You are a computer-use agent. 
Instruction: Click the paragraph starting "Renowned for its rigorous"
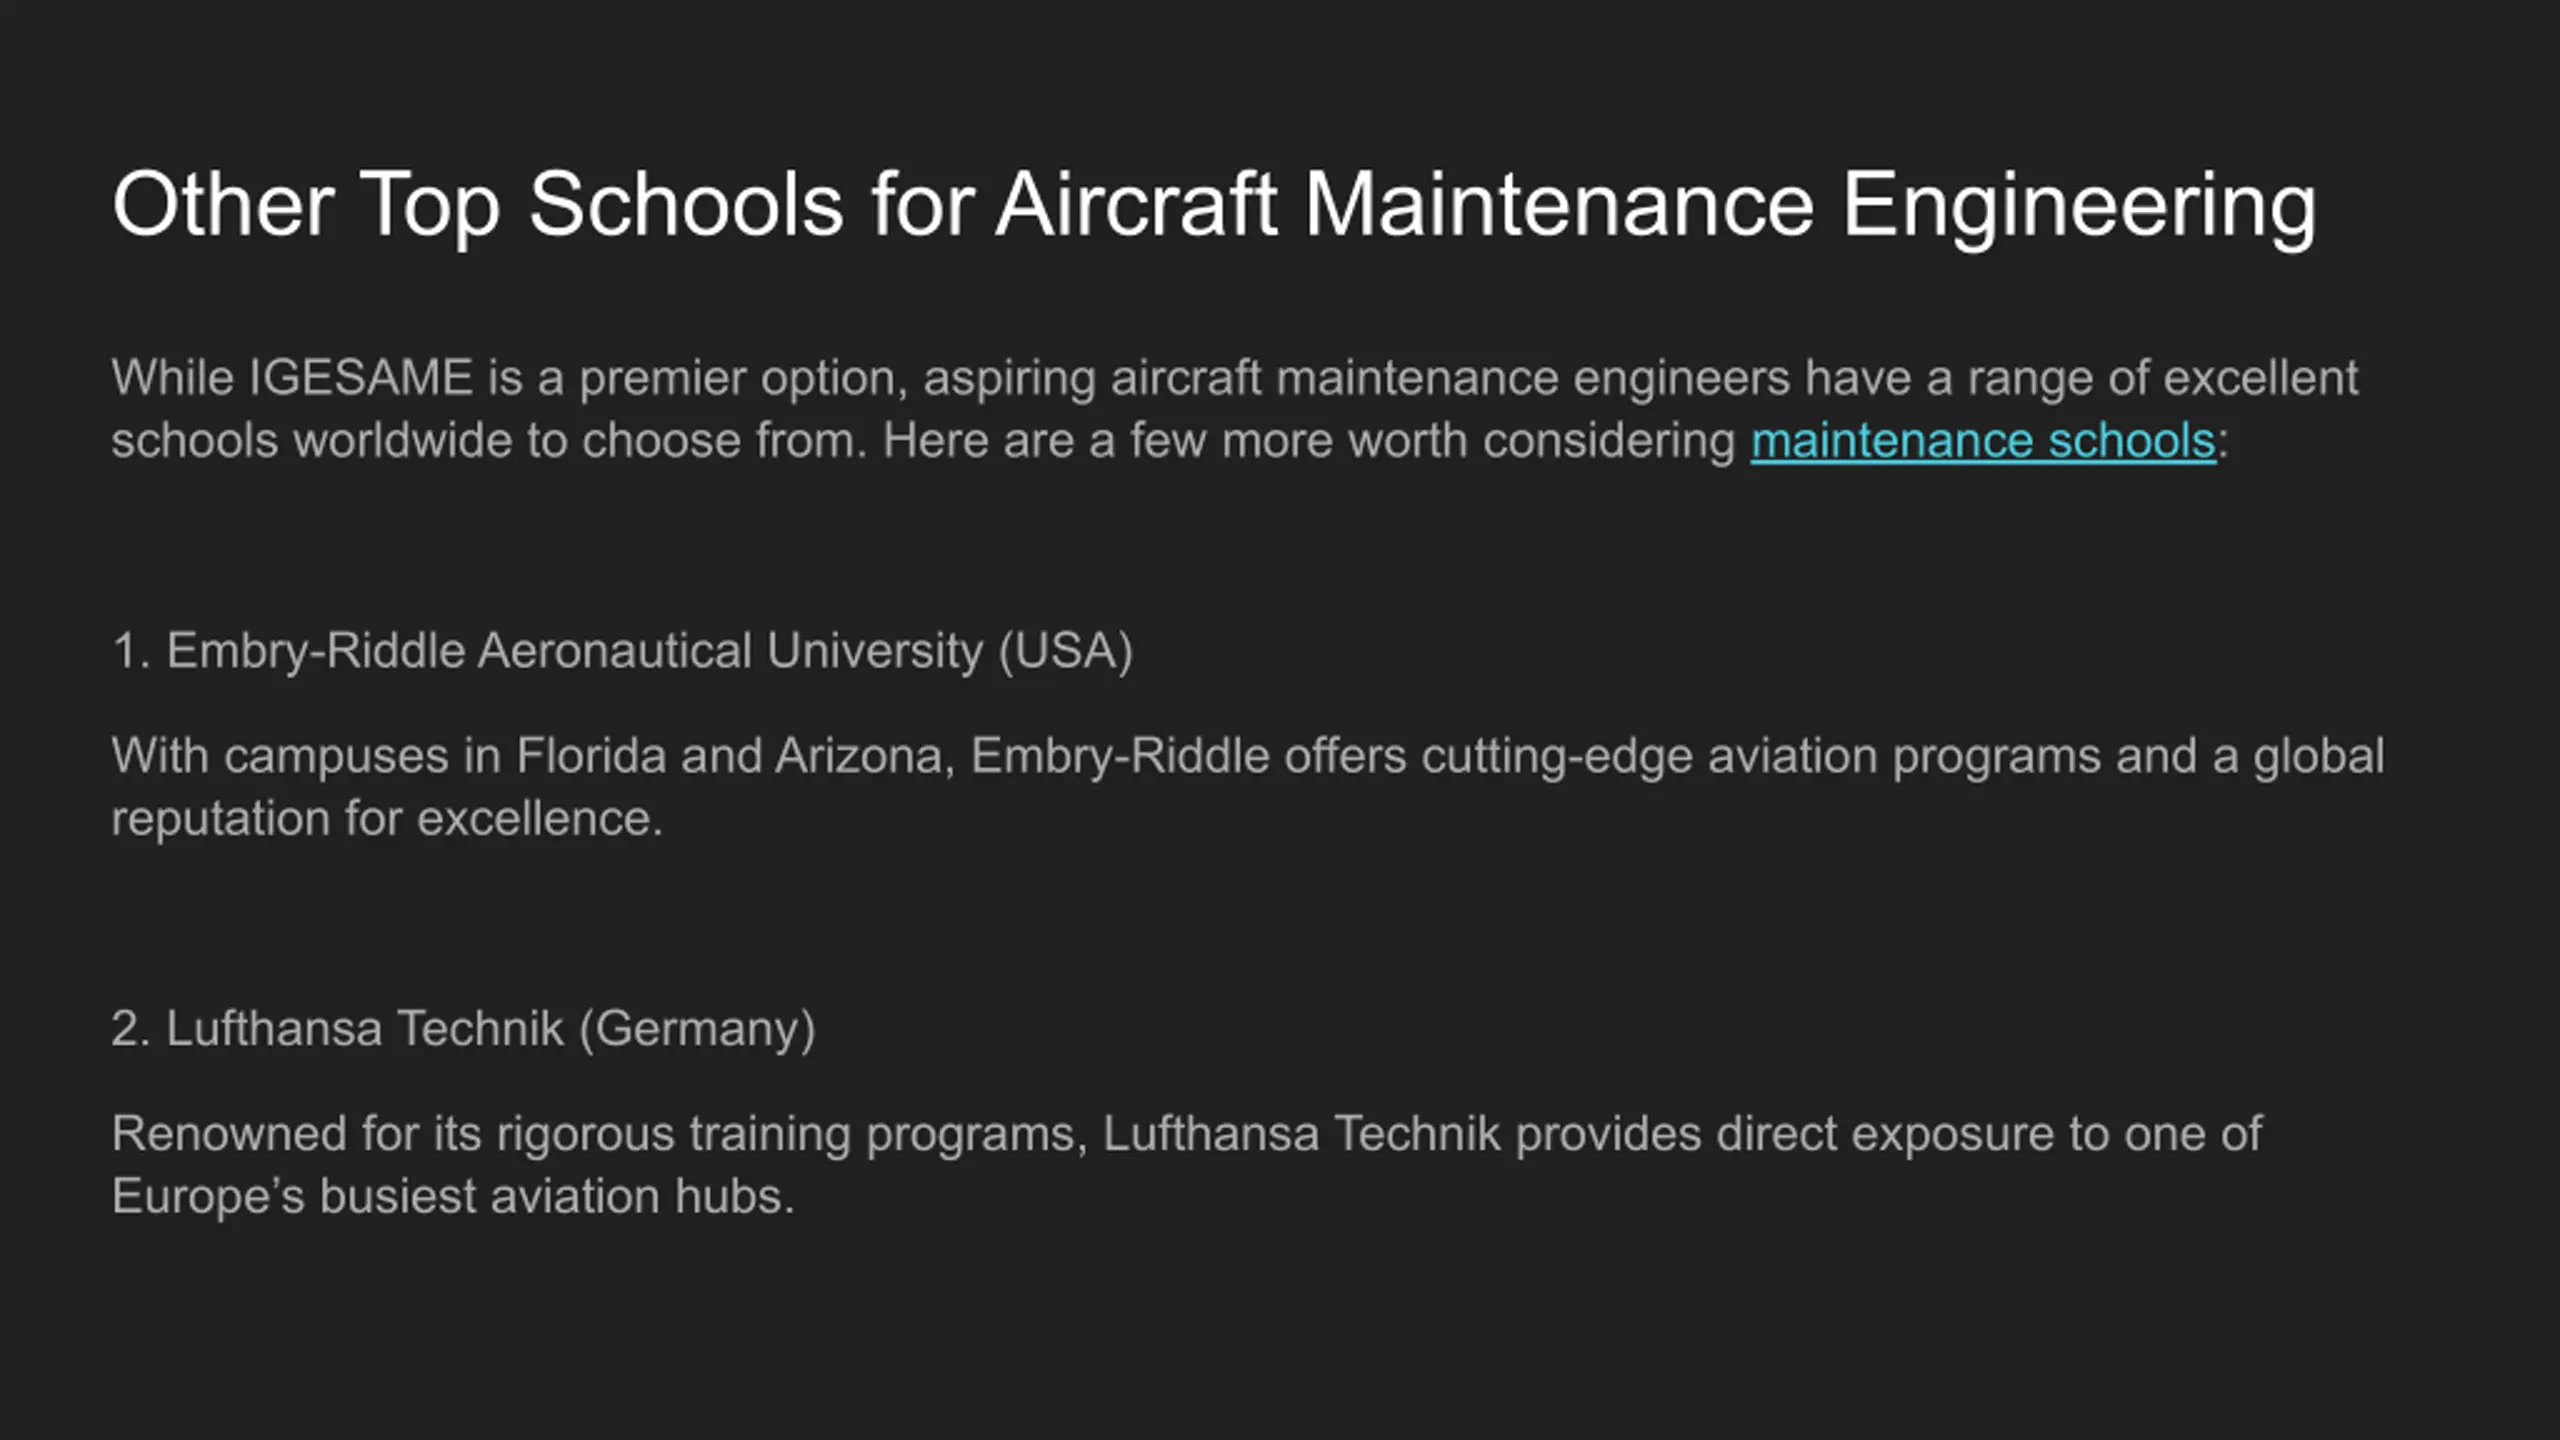1187,1165
